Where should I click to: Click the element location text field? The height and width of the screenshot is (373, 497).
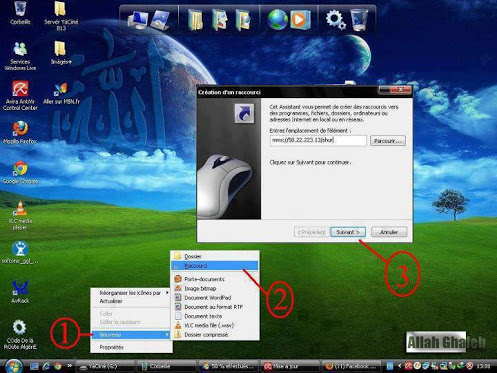click(318, 140)
